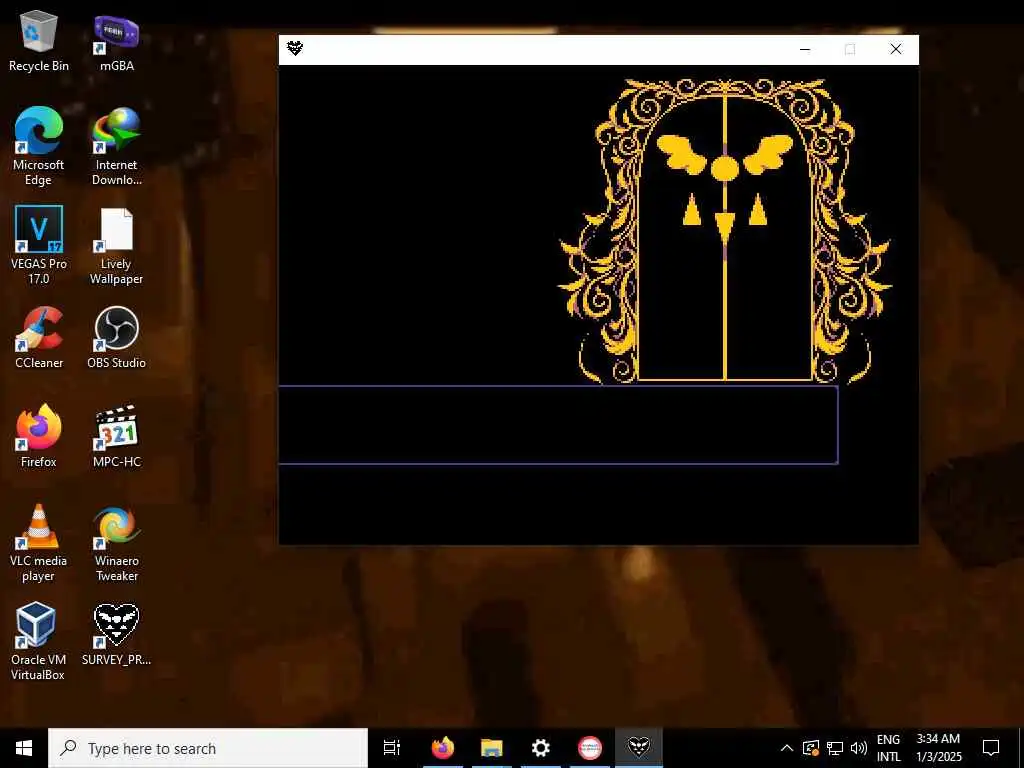Select Internet Download Manager shortcut
1024x768 pixels.
(116, 146)
